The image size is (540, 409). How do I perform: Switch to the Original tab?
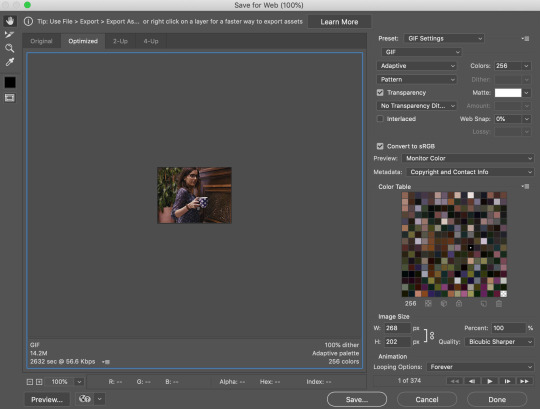pyautogui.click(x=41, y=41)
